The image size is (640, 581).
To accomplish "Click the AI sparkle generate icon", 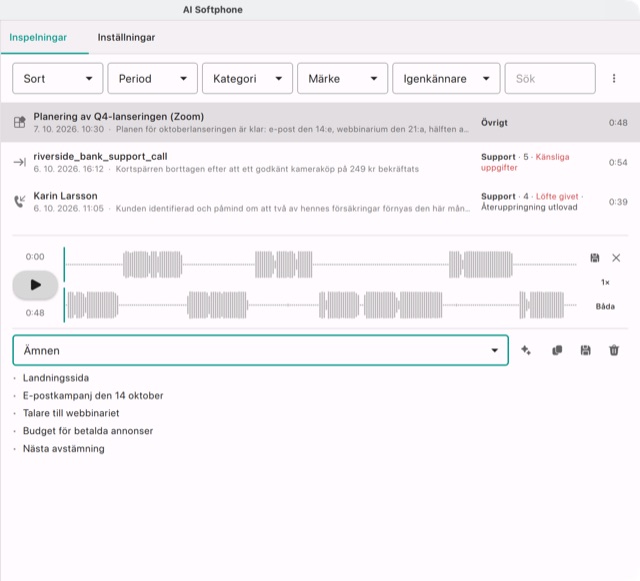I will pos(526,350).
